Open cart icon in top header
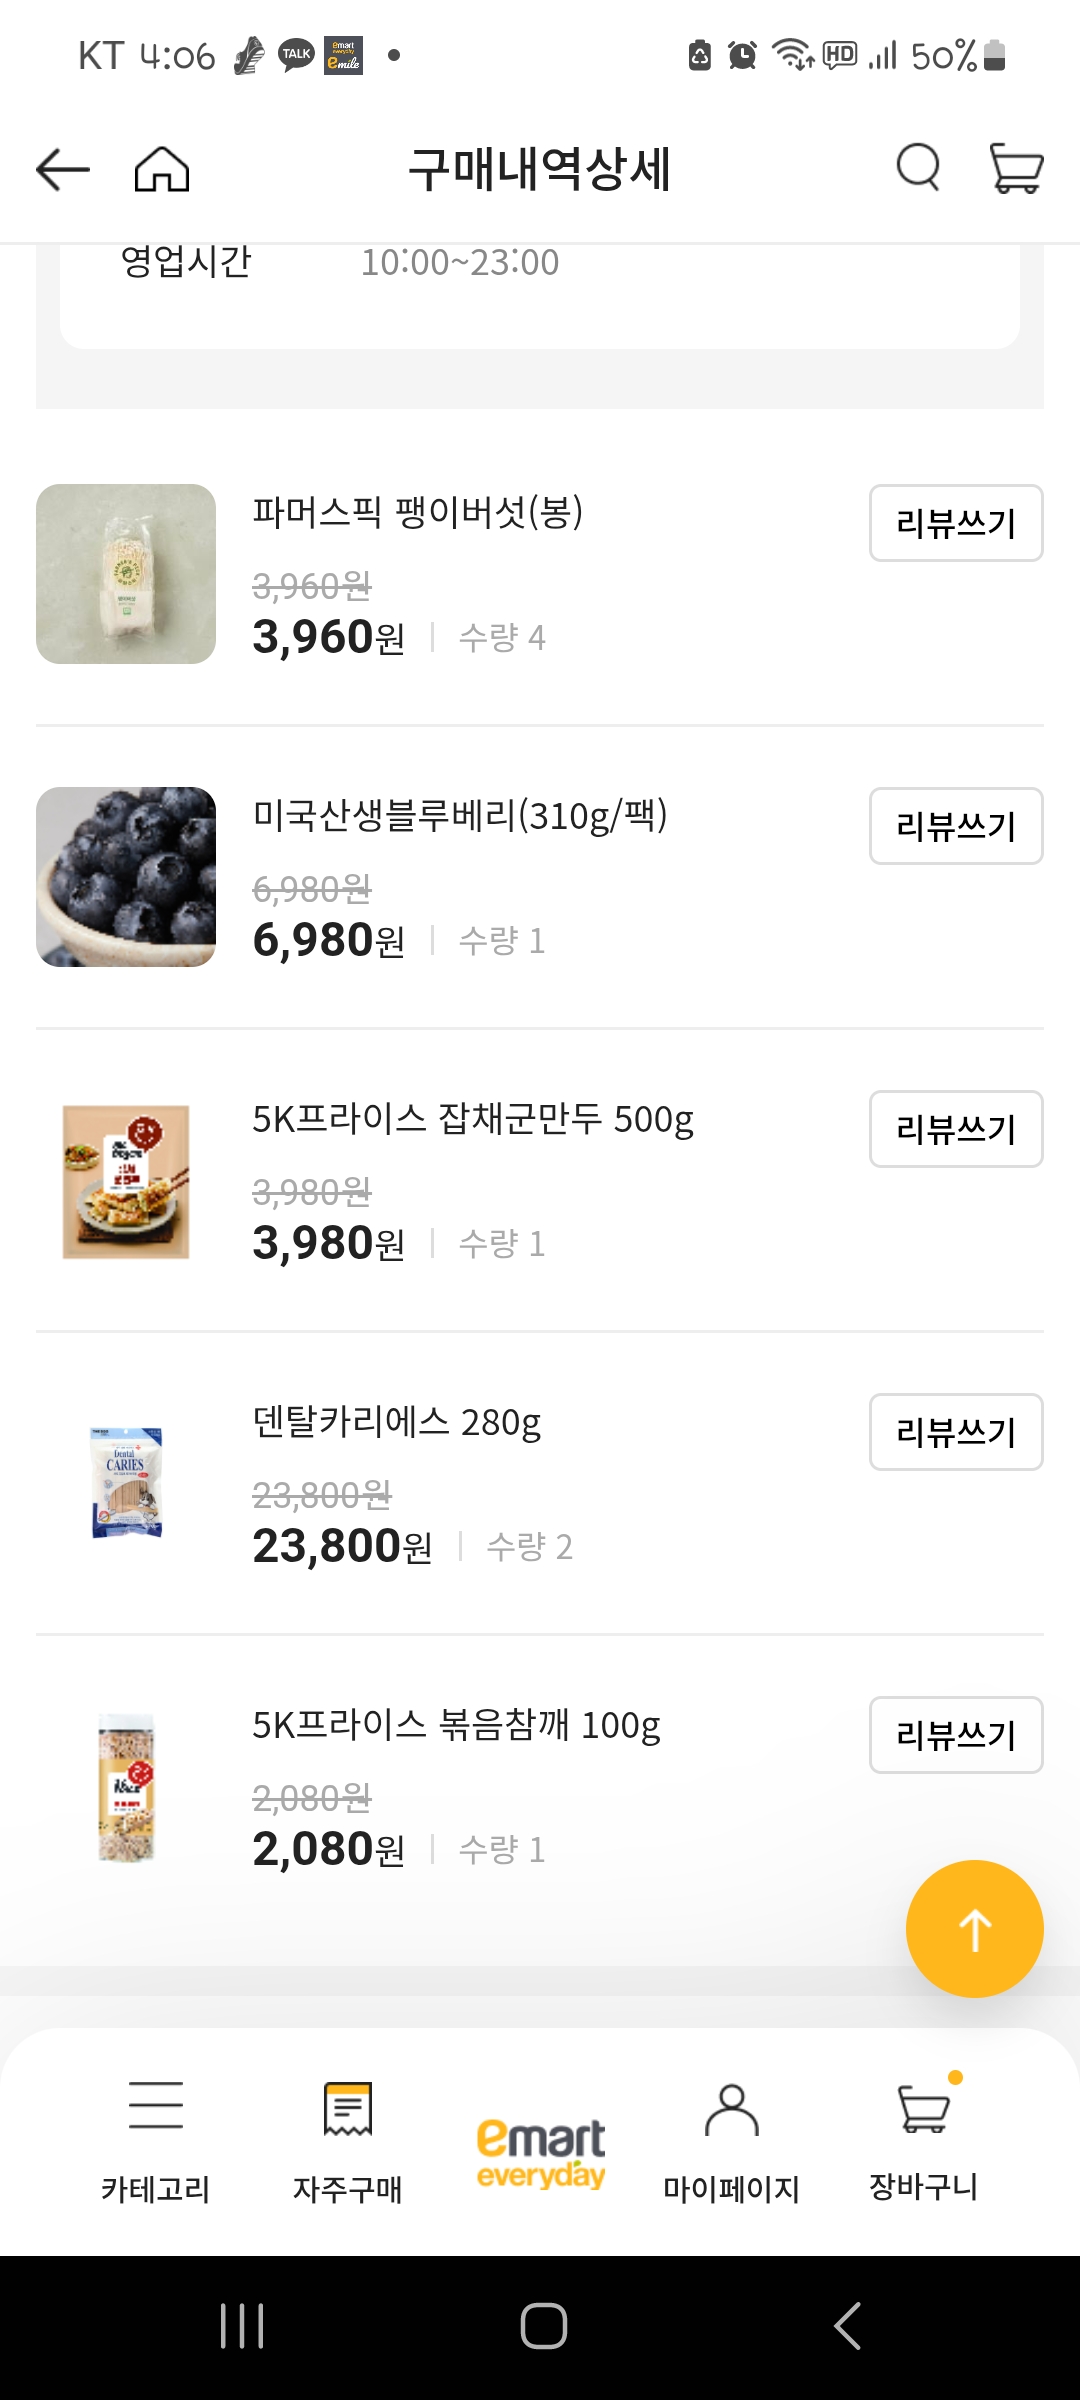This screenshot has height=2400, width=1080. (1015, 167)
